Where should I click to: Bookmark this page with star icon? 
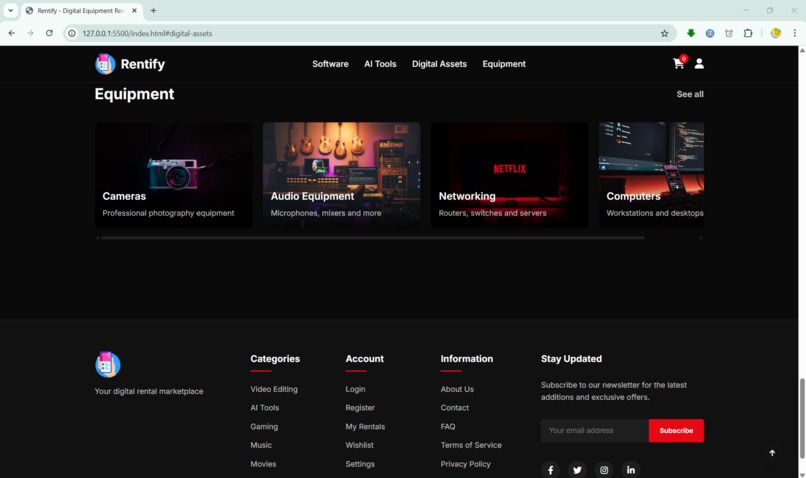click(x=664, y=33)
